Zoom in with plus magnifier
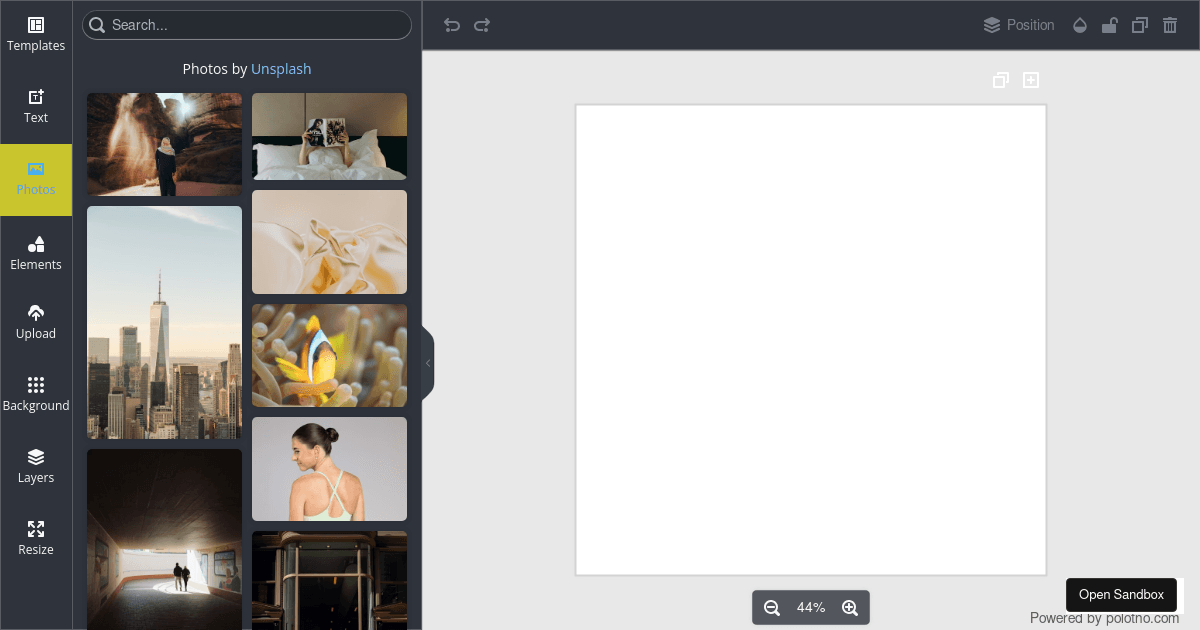The height and width of the screenshot is (630, 1200). pos(850,608)
